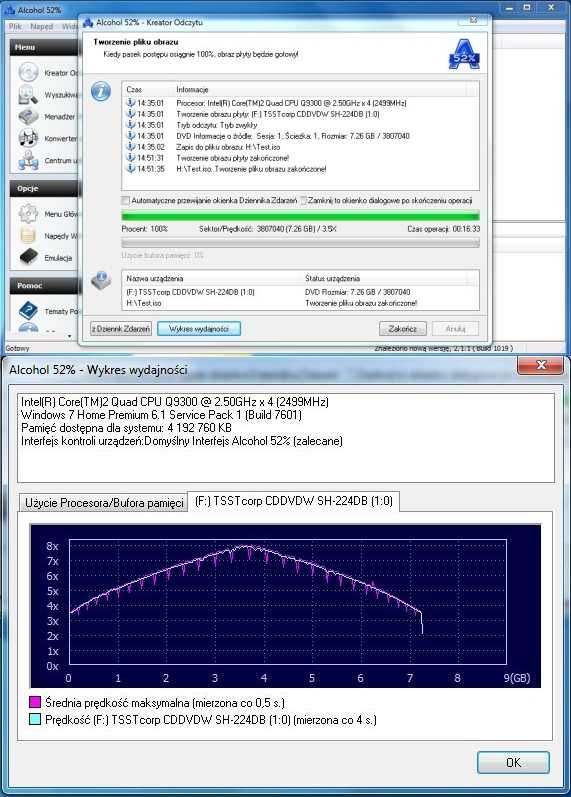The height and width of the screenshot is (797, 571).
Task: Click the Wyszukiwanie search icon in sidebar
Action: pos(28,95)
